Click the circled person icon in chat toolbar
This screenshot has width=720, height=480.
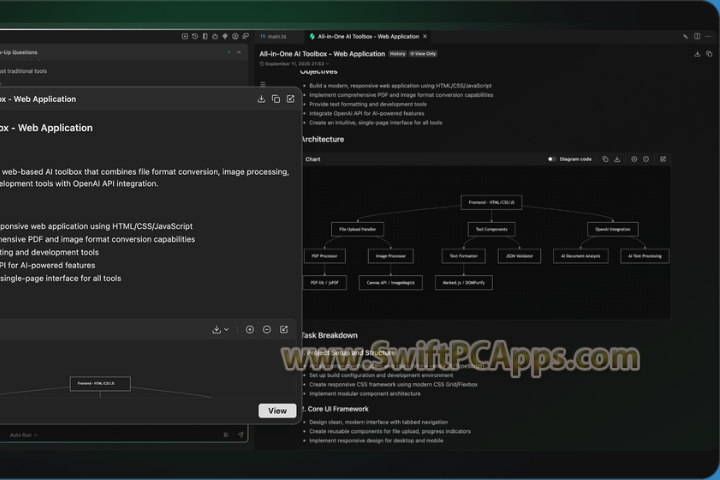235,36
